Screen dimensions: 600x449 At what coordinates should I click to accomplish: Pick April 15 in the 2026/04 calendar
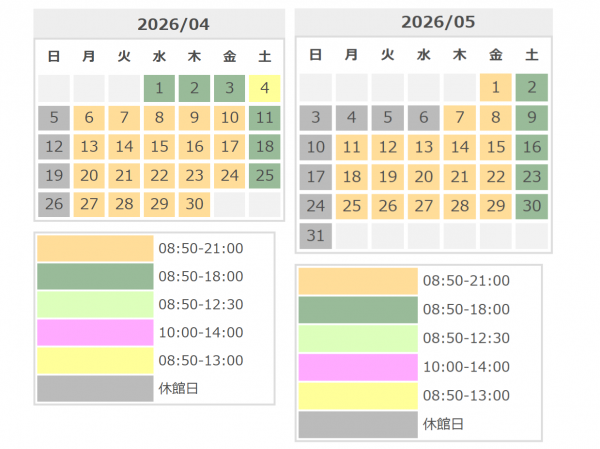[x=160, y=147]
